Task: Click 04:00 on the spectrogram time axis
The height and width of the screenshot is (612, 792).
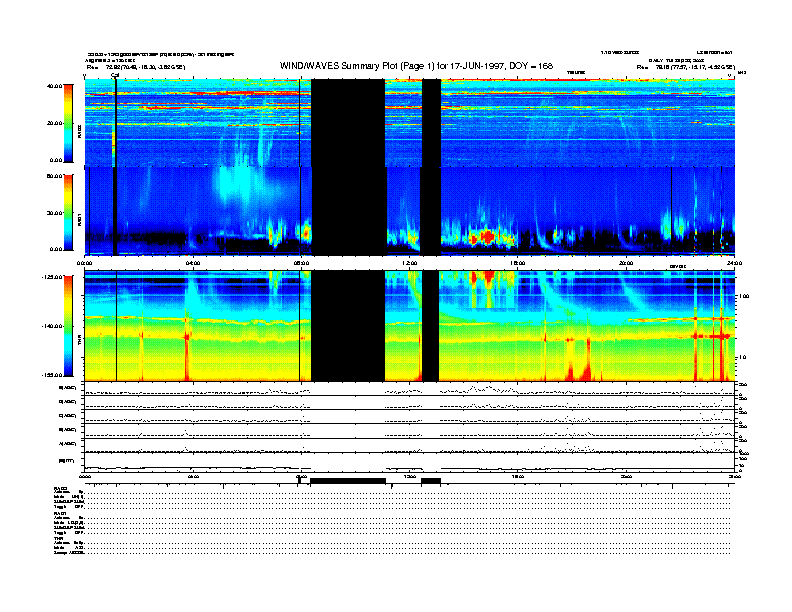Action: (193, 263)
